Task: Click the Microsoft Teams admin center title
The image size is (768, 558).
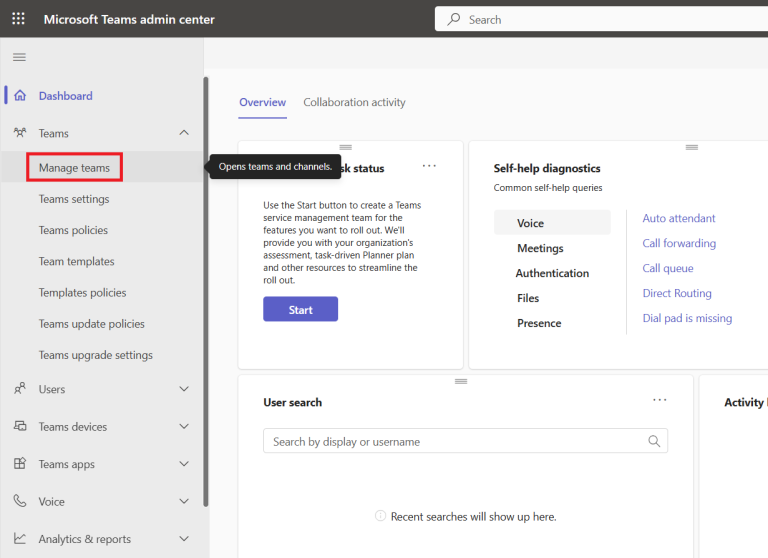Action: [x=129, y=19]
